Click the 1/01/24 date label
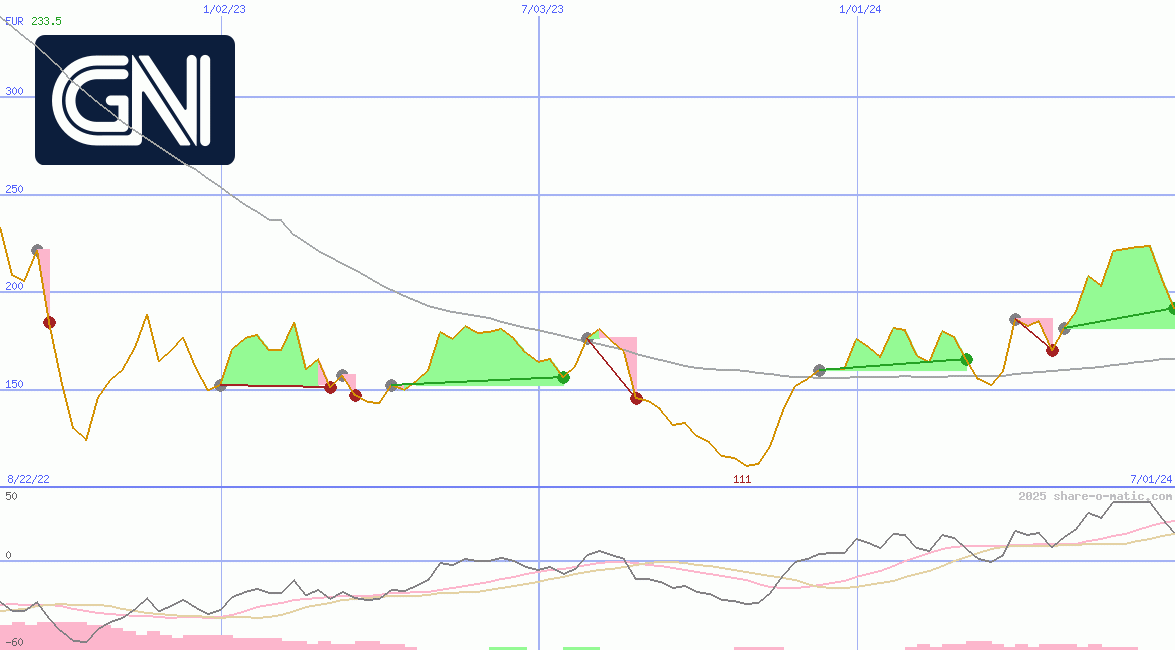1175x650 pixels. point(860,9)
